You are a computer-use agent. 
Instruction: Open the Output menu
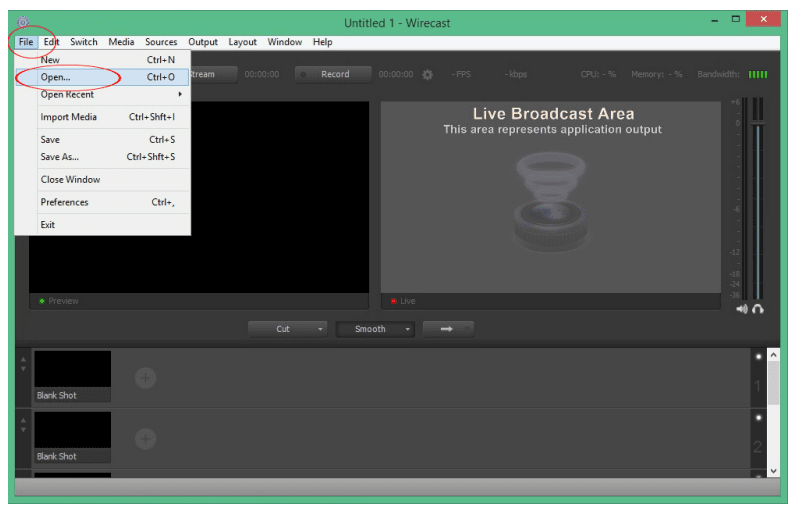pyautogui.click(x=203, y=42)
